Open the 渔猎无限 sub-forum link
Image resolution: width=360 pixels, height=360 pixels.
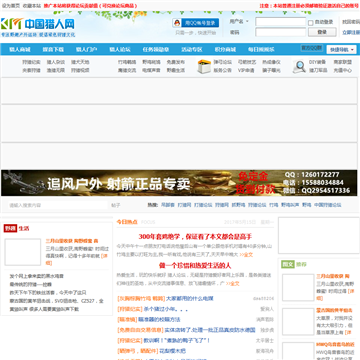coord(56,70)
